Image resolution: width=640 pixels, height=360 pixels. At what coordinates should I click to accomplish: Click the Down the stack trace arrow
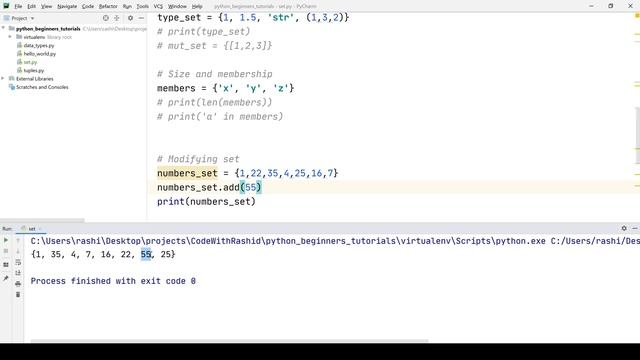18,251
